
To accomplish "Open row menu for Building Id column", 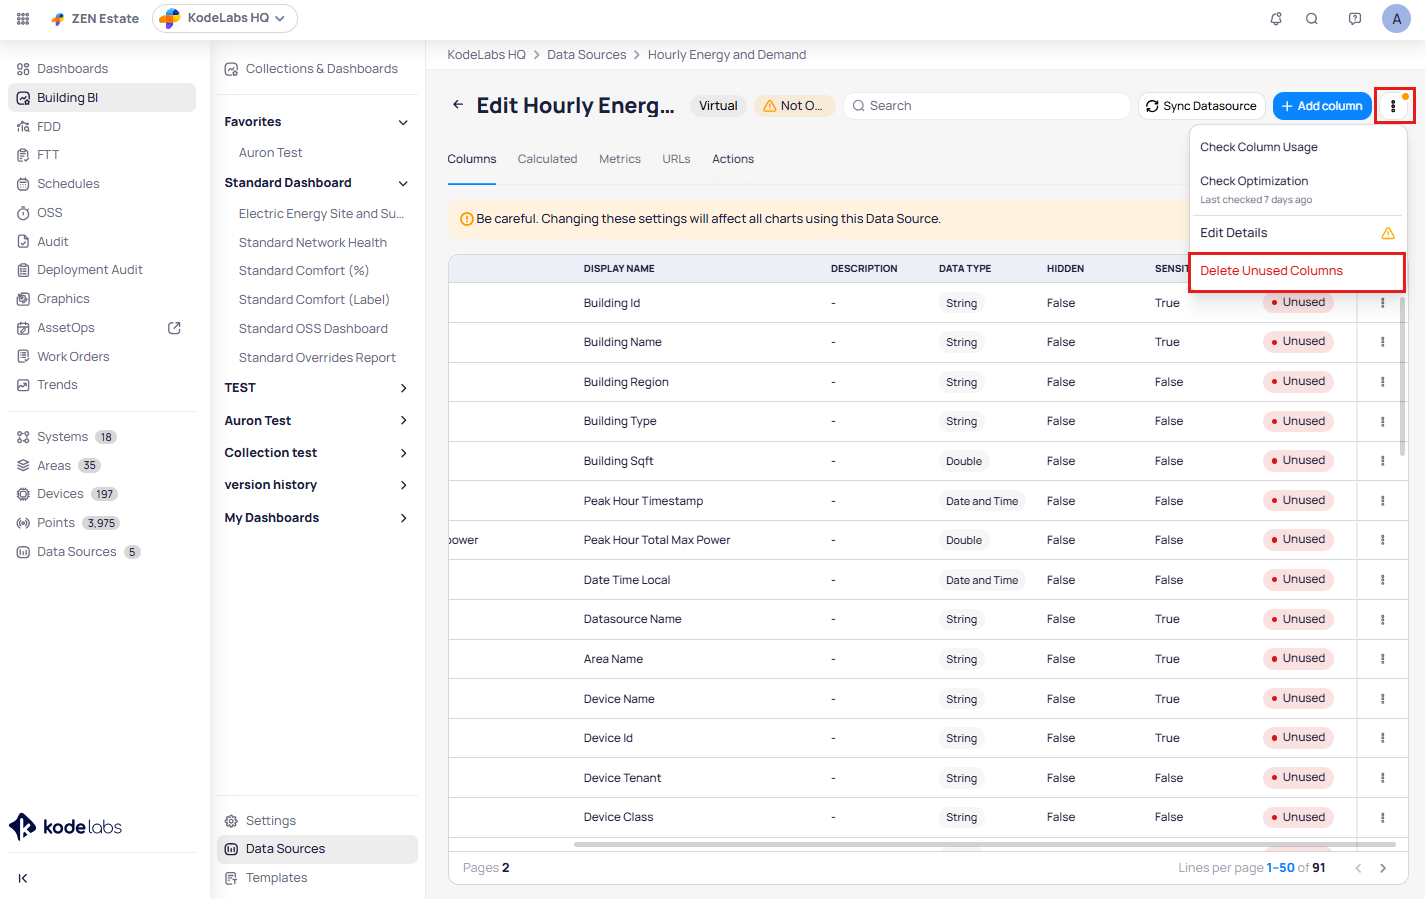I will (1383, 303).
